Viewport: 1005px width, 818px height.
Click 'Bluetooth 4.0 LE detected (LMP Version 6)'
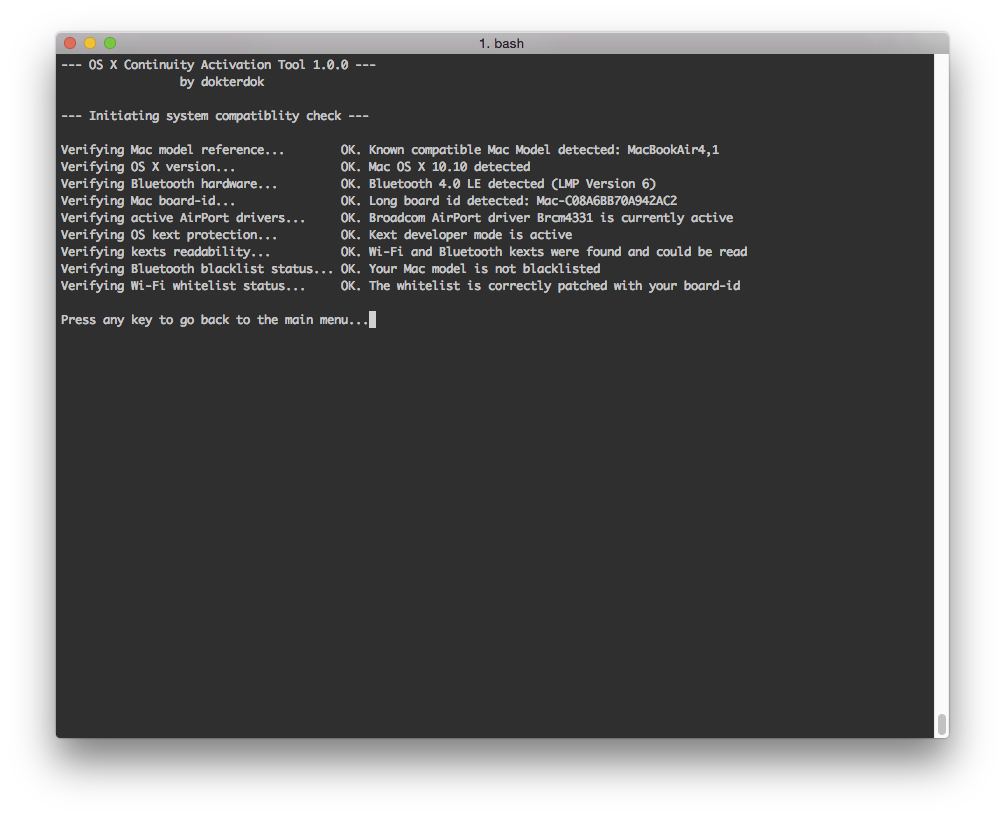(x=512, y=184)
